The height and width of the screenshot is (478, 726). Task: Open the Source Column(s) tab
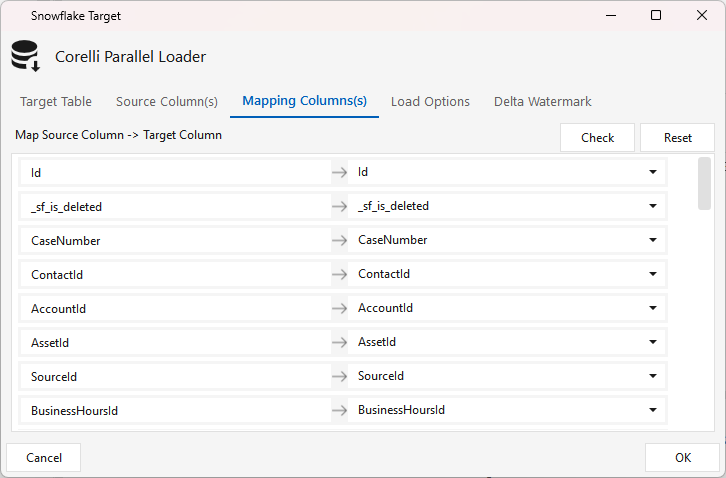(167, 101)
